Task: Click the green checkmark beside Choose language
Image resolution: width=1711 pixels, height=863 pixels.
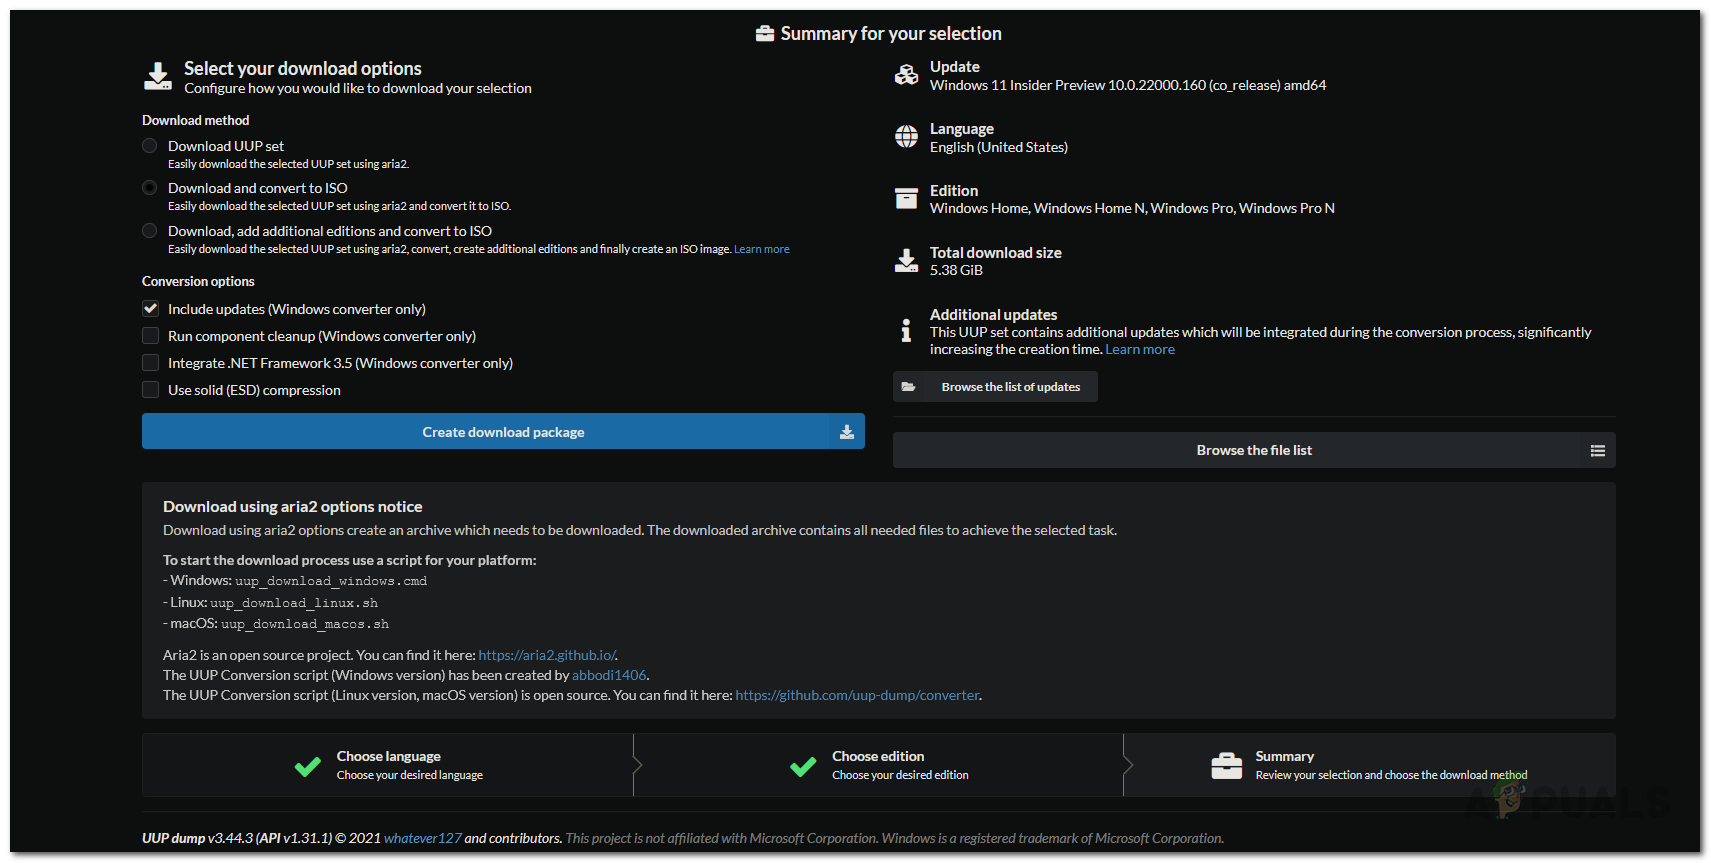Action: [308, 767]
